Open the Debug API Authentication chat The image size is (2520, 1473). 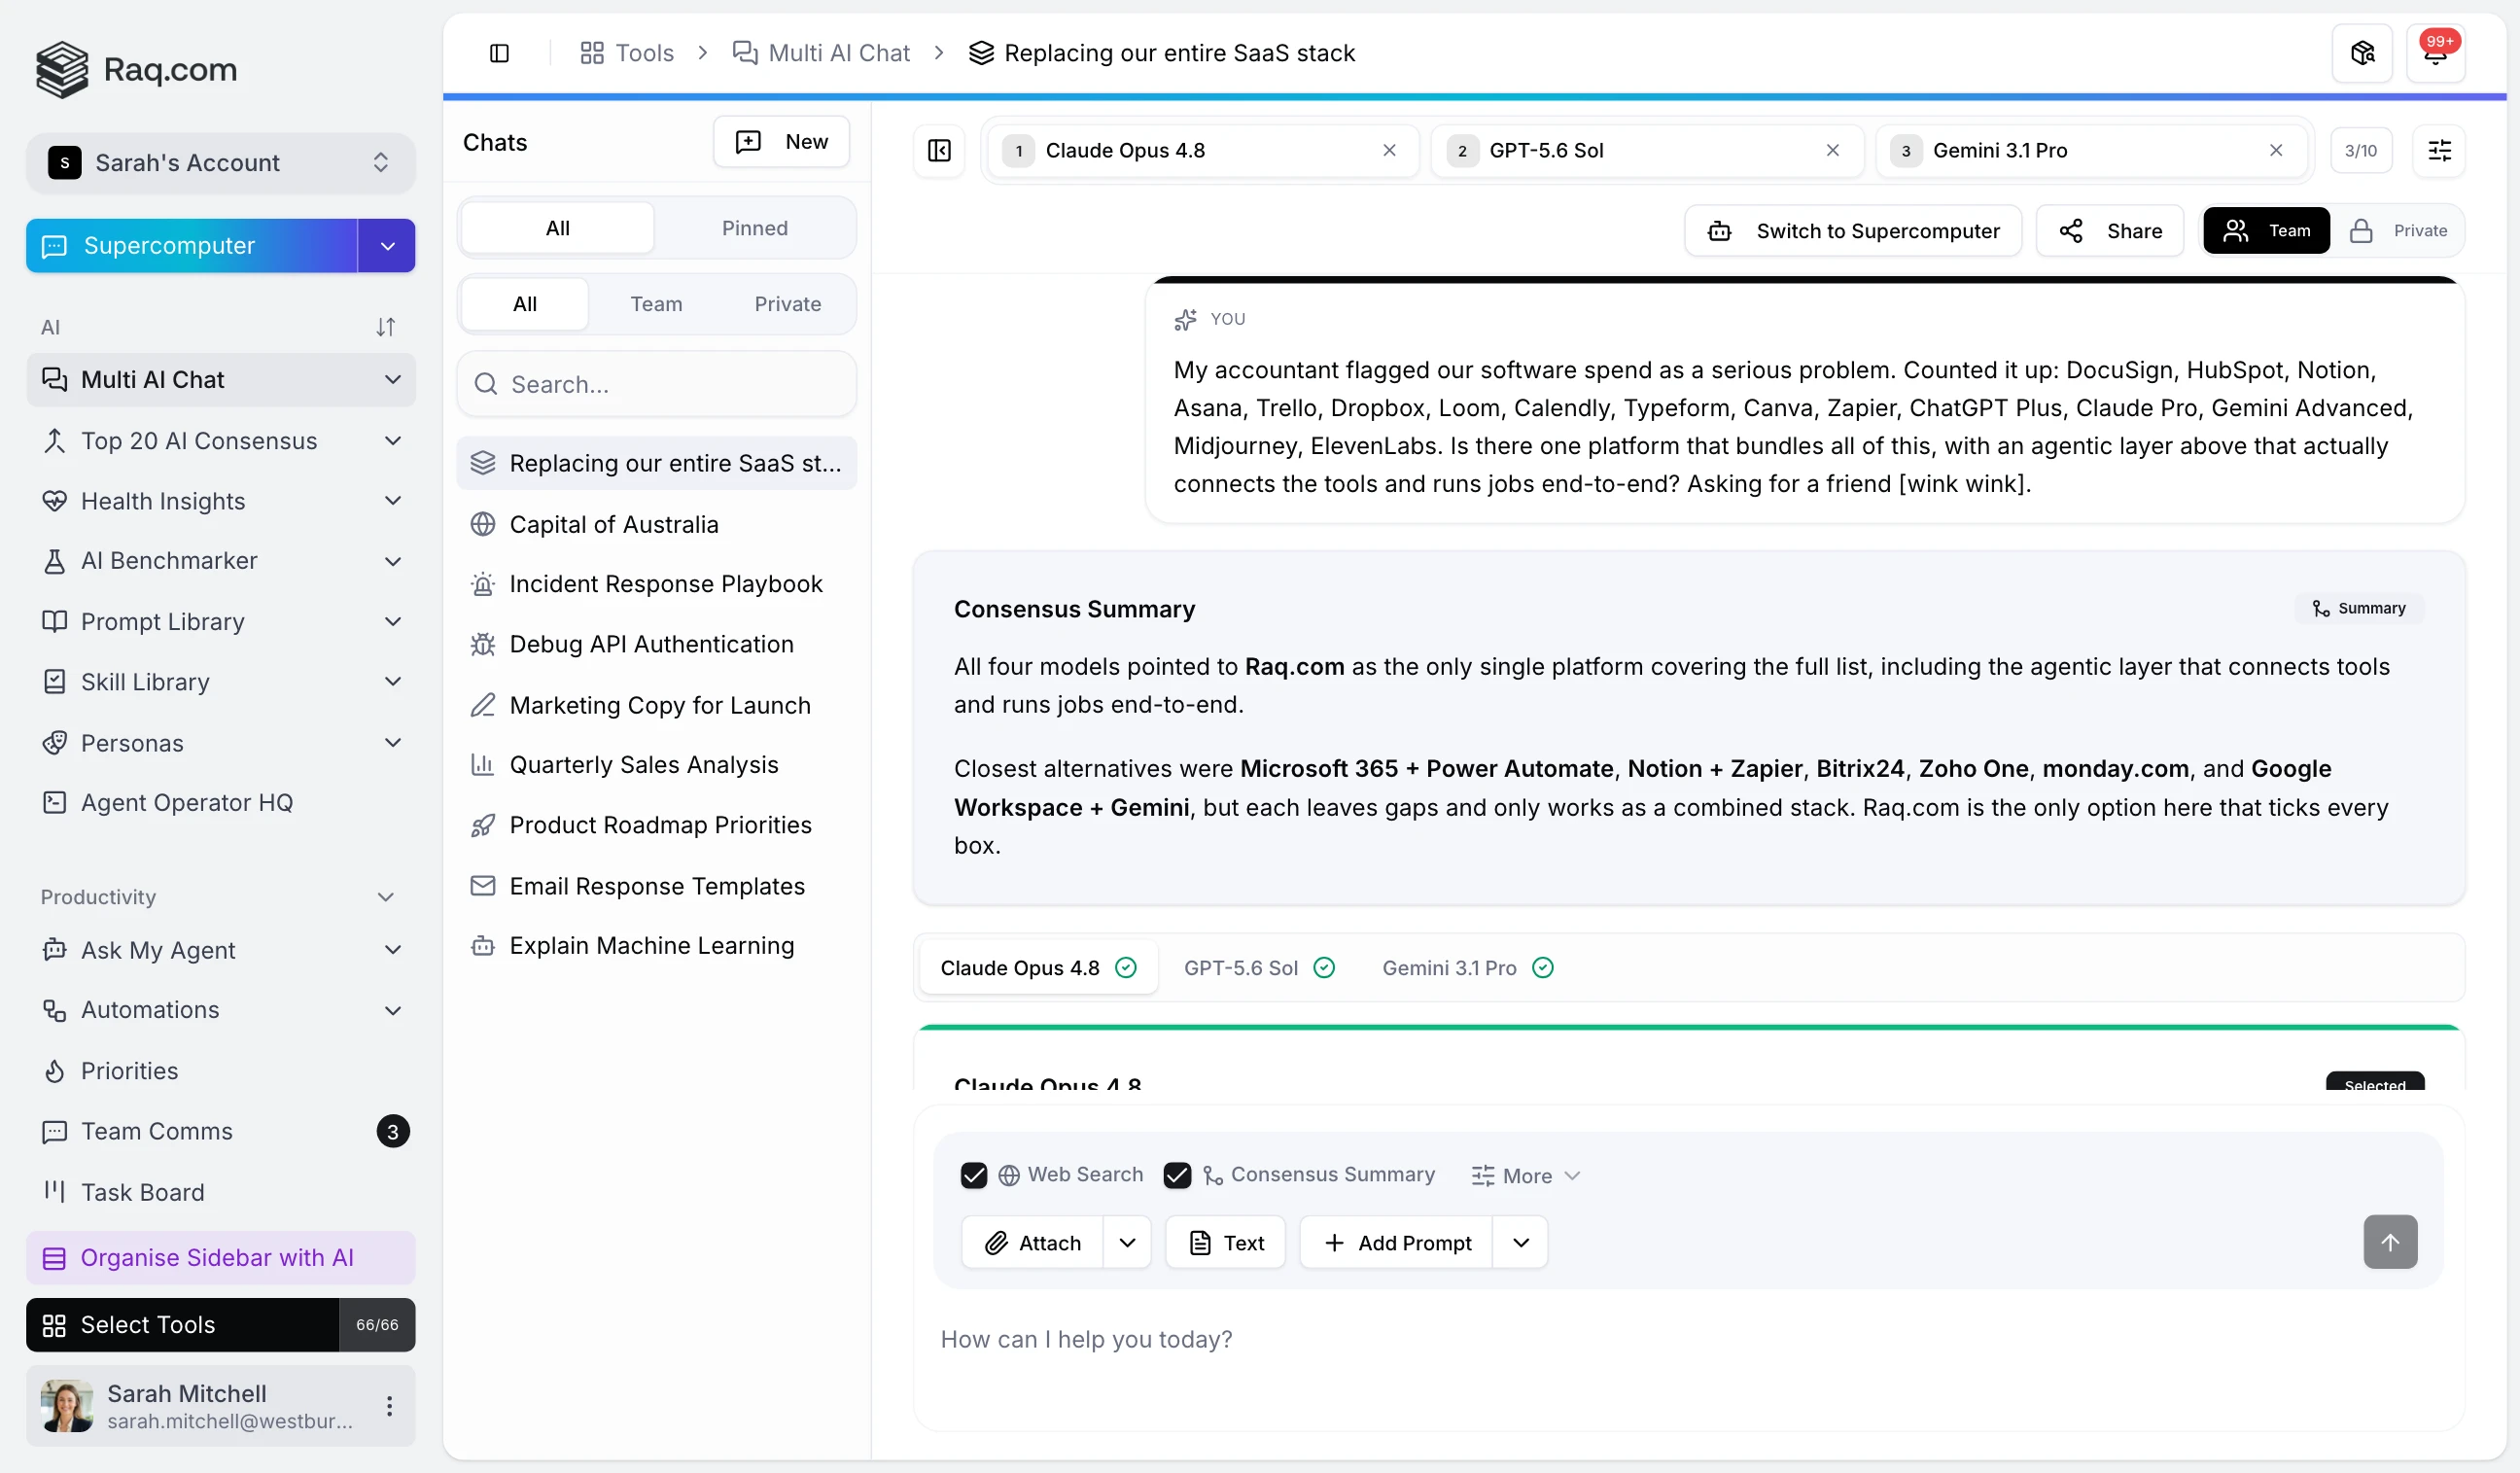pyautogui.click(x=656, y=644)
